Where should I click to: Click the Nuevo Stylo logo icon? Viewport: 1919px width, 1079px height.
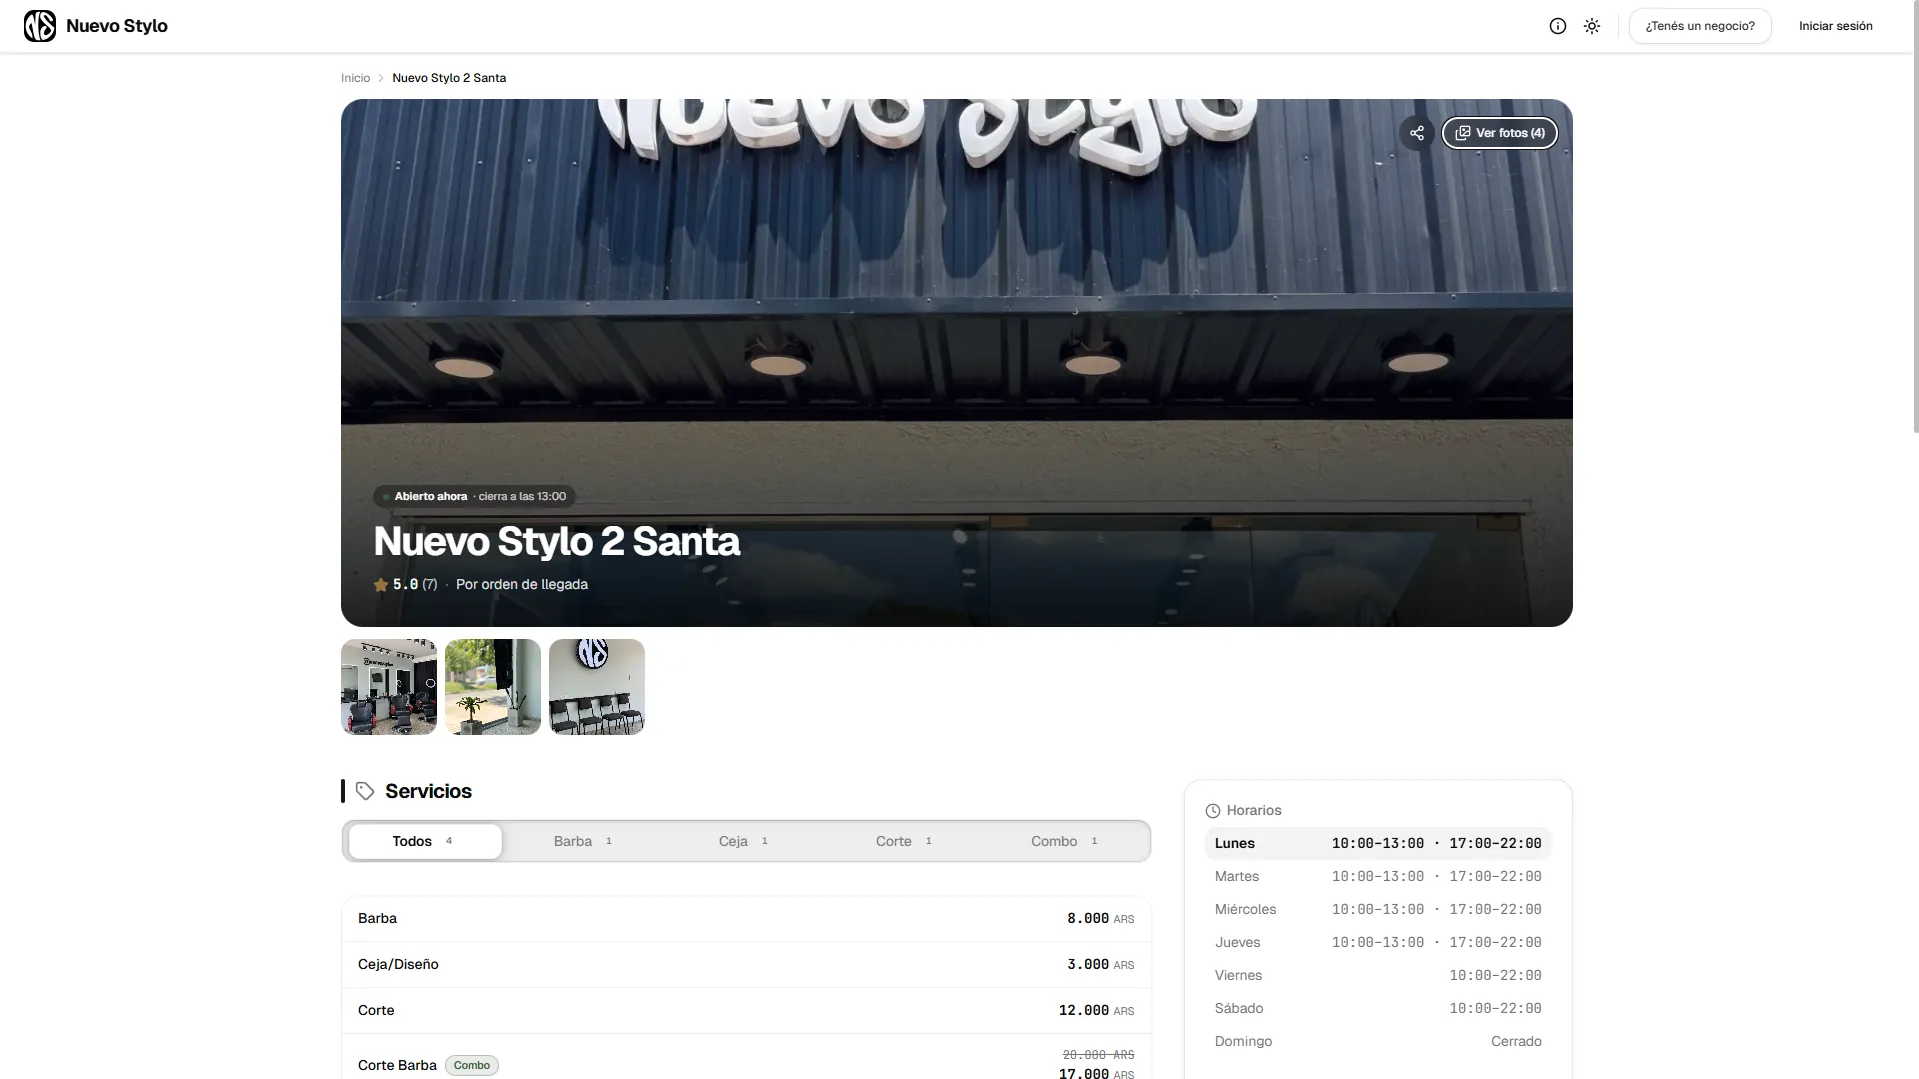tap(40, 26)
